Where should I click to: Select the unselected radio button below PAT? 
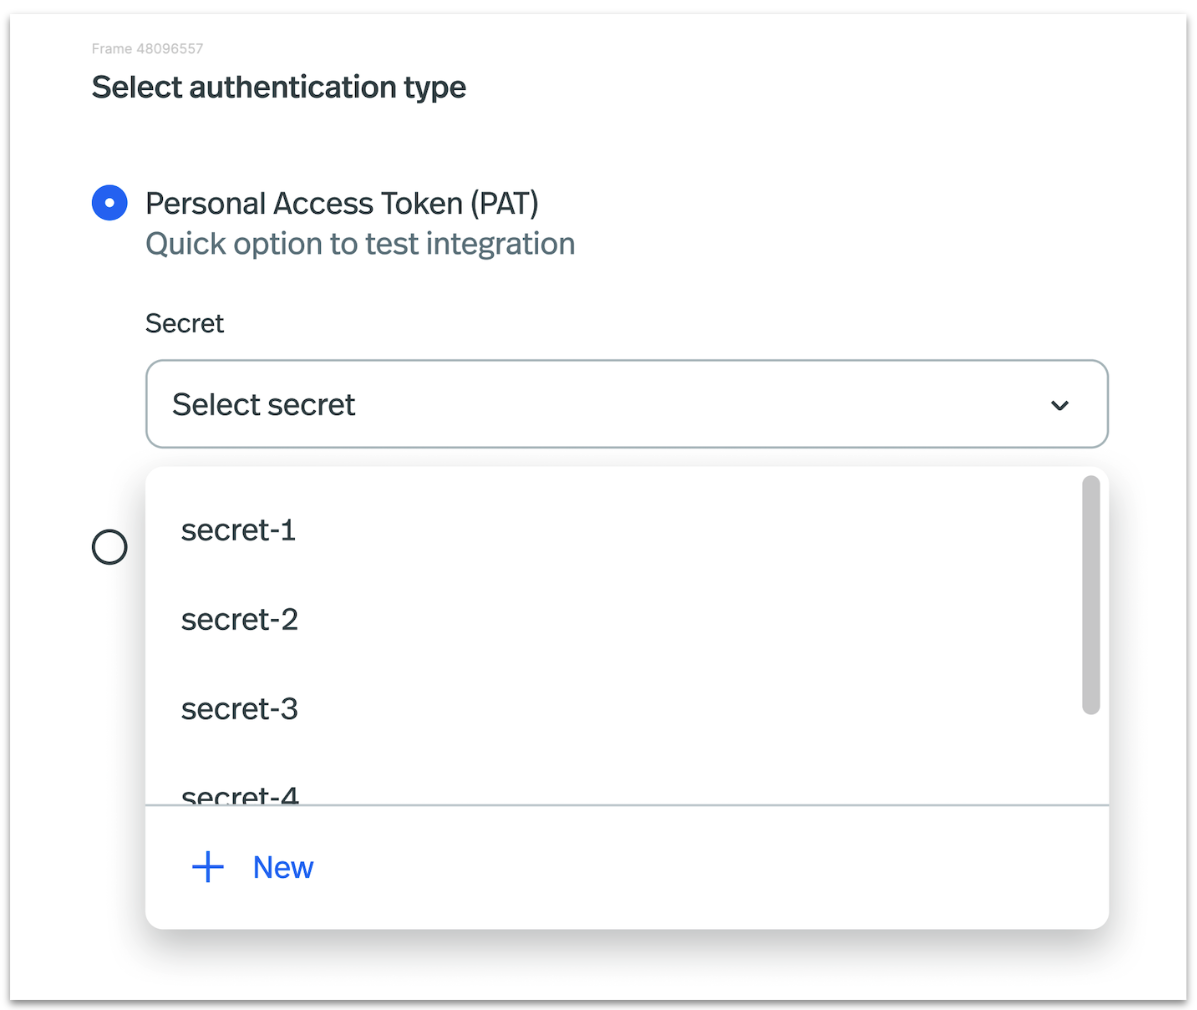[110, 547]
